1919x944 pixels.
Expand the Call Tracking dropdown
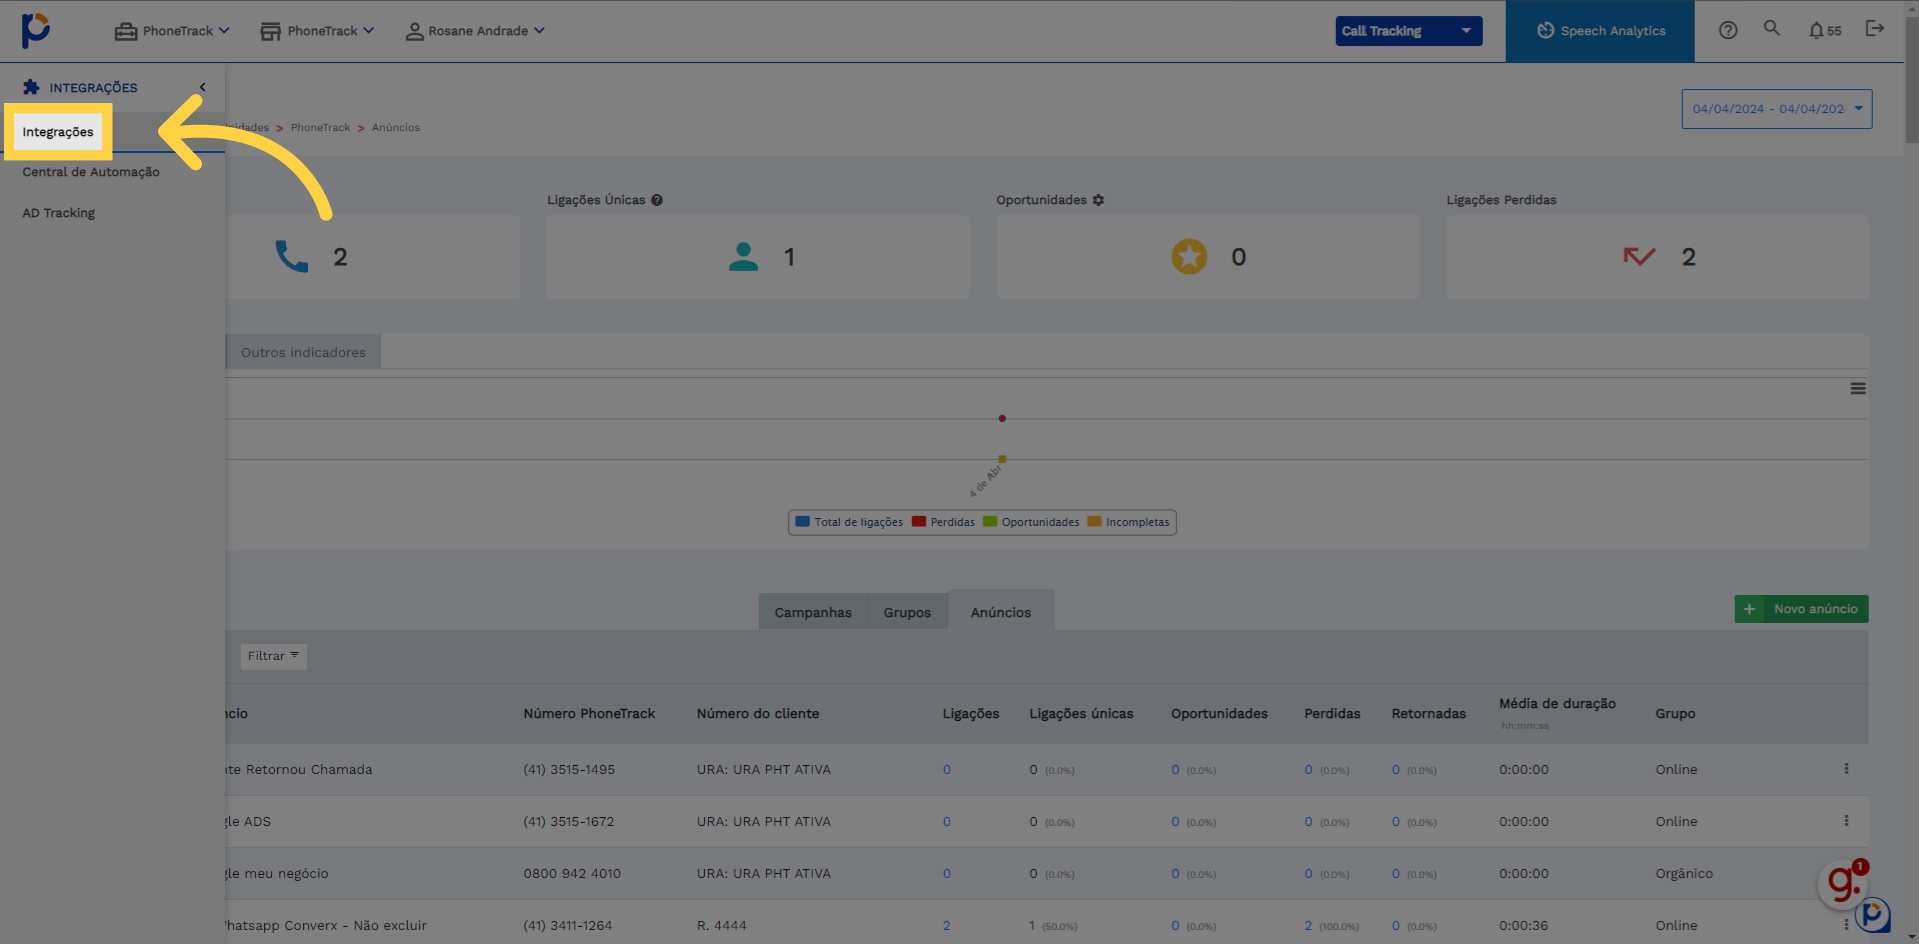(x=1408, y=31)
